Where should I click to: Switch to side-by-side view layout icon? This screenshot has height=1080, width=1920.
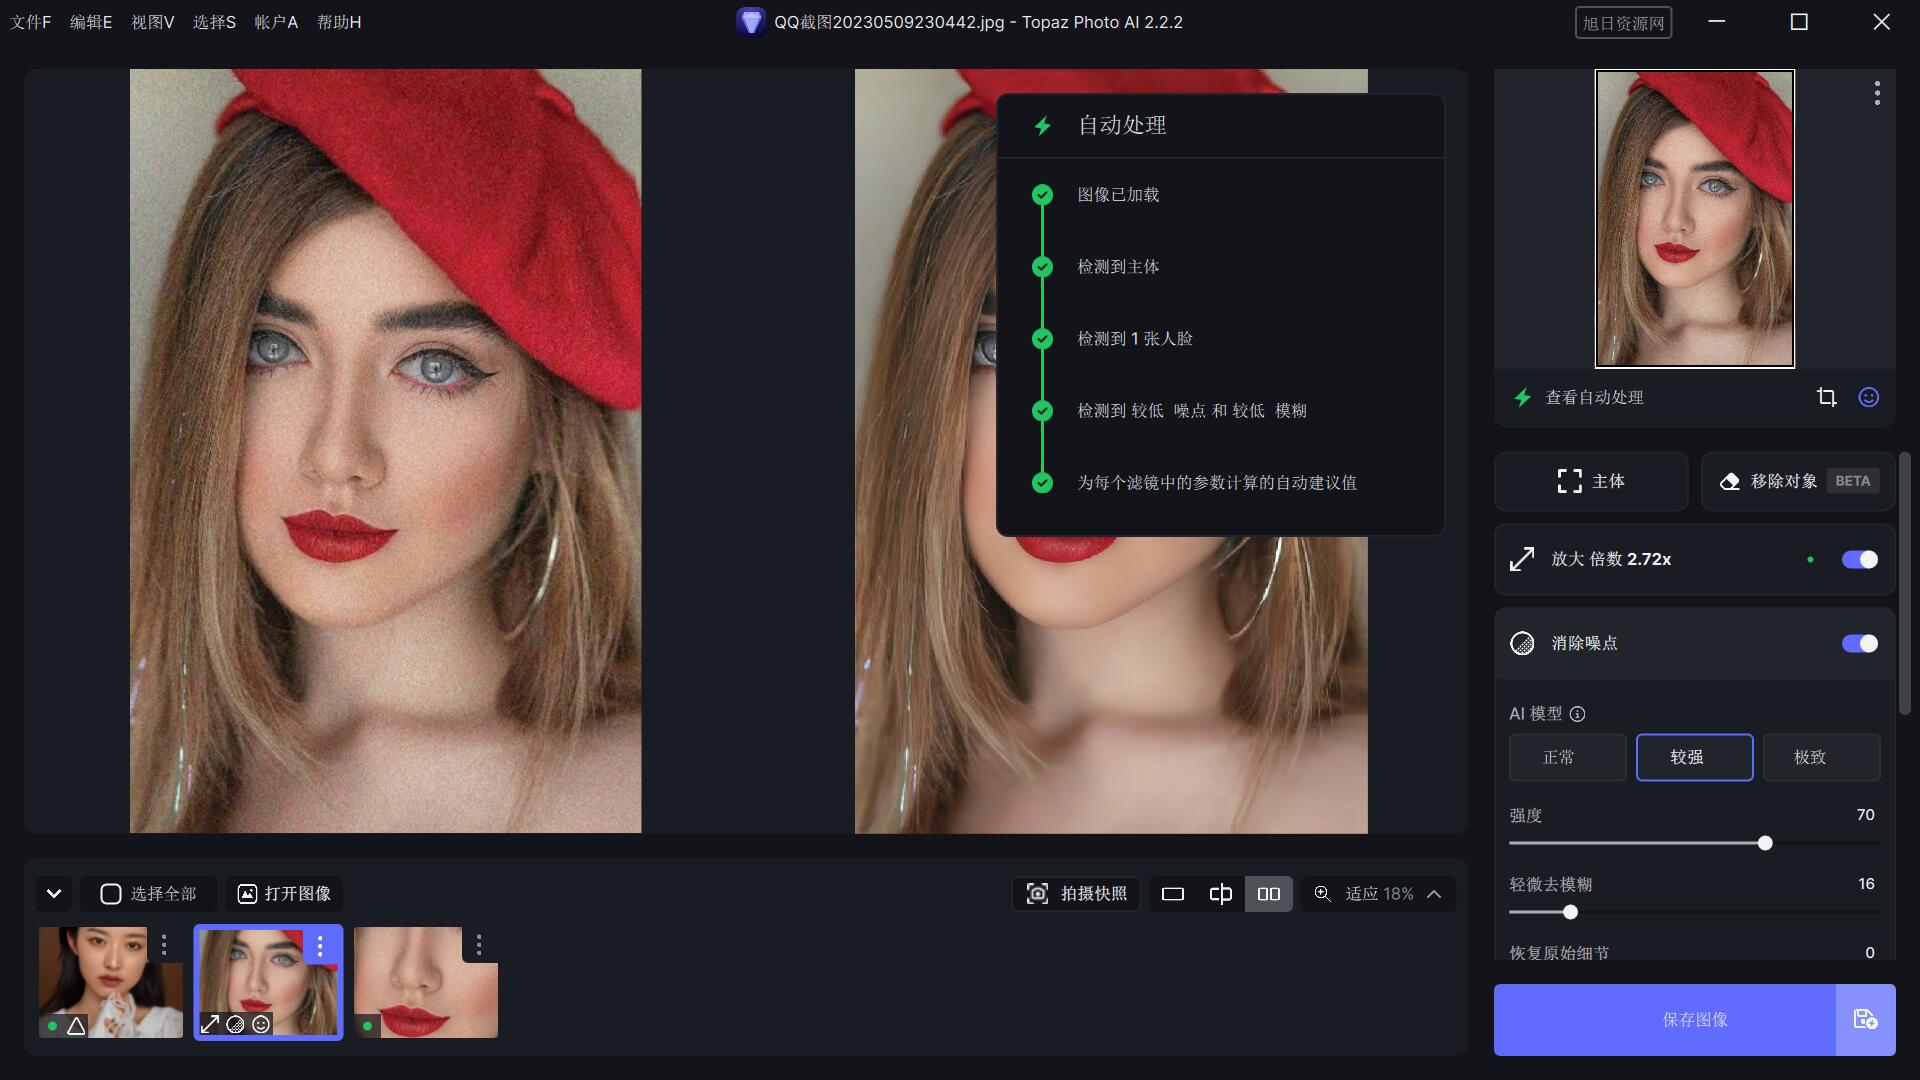coord(1268,893)
